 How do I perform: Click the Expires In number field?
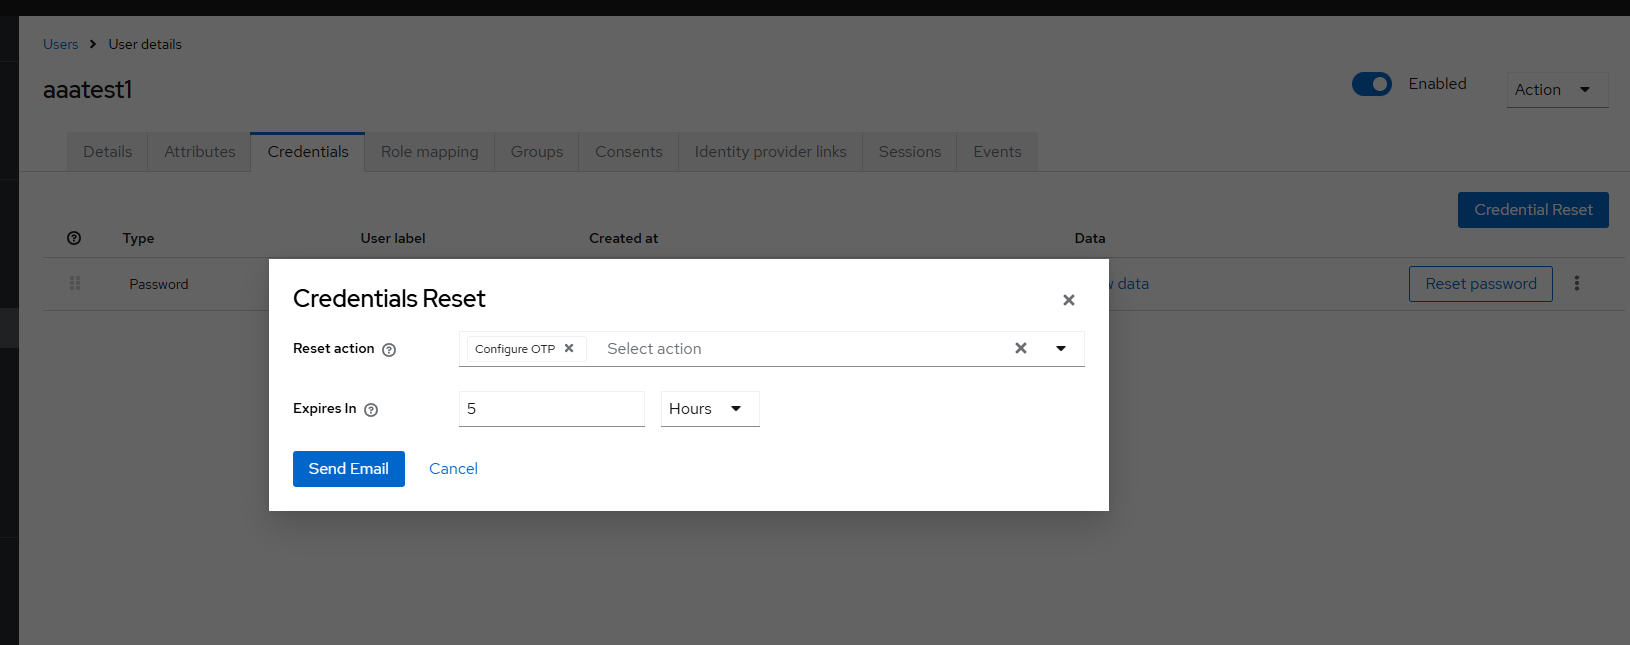click(x=551, y=409)
